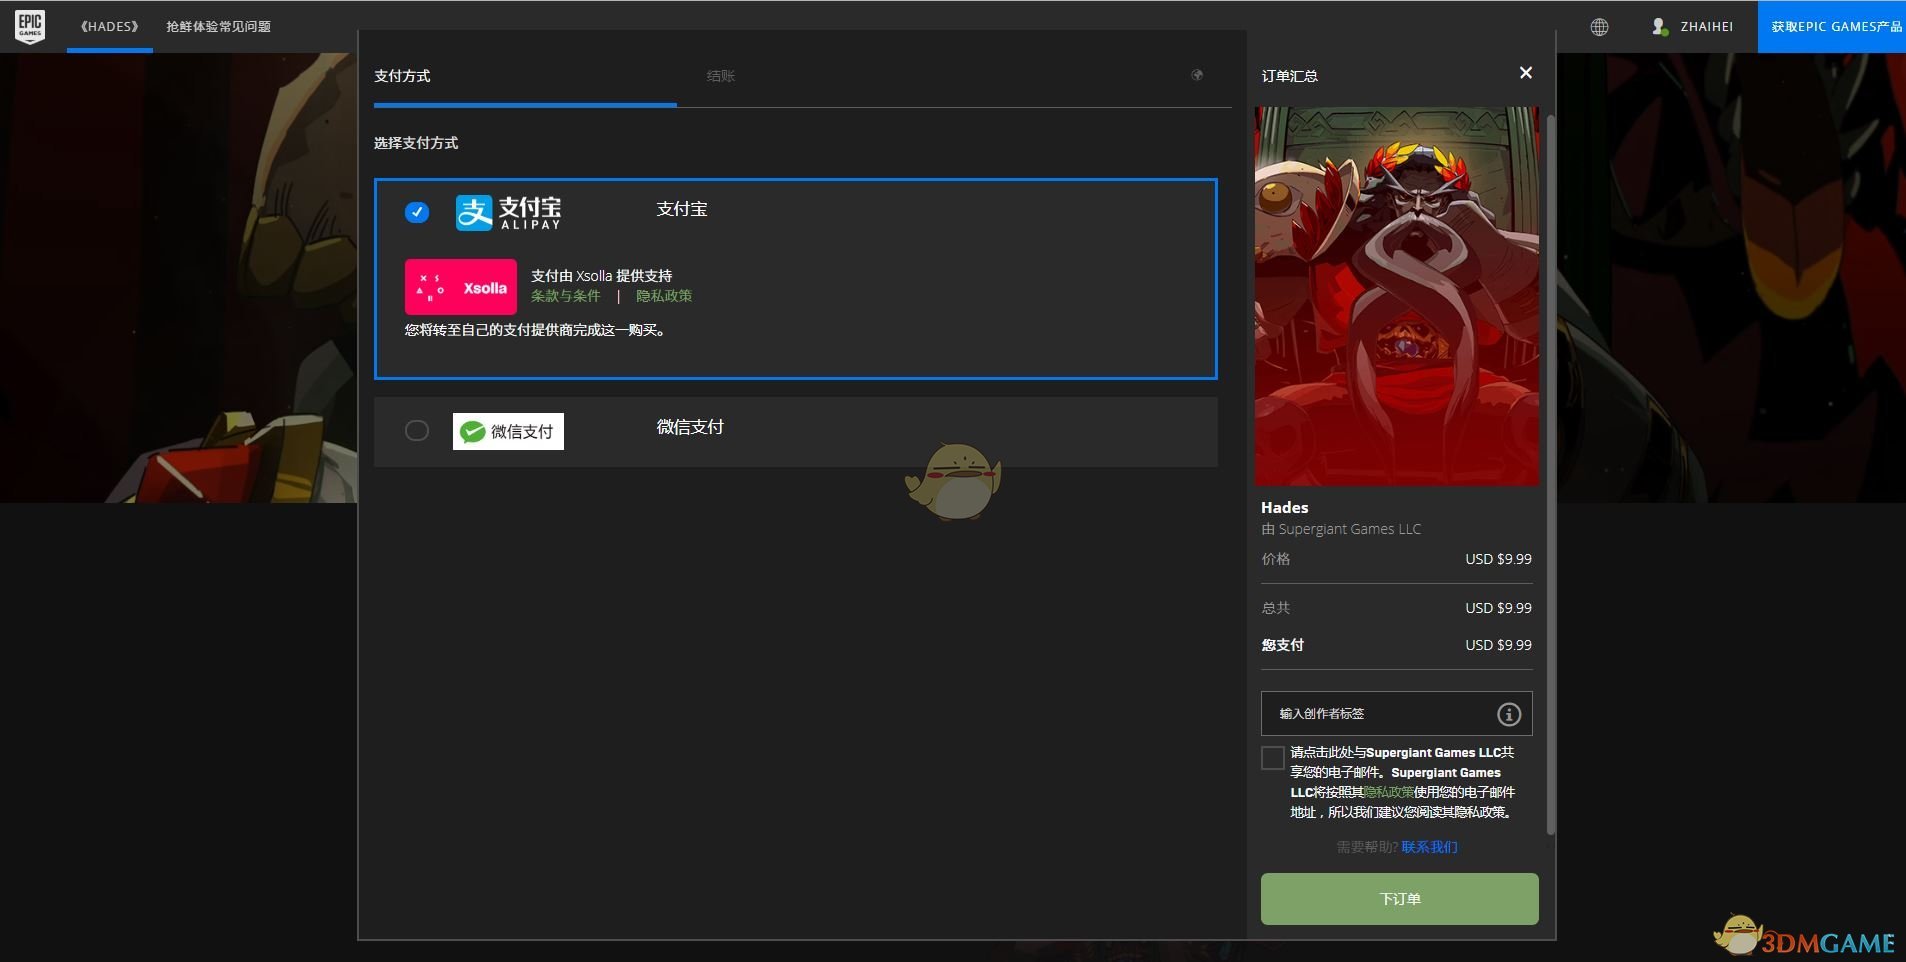Select the 微信支付 radio button

(x=417, y=430)
